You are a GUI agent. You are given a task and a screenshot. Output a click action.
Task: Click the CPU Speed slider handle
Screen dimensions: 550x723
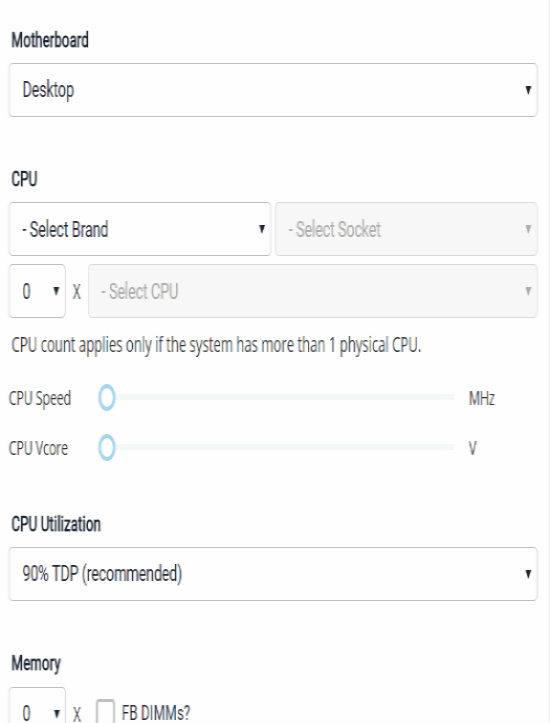(106, 397)
